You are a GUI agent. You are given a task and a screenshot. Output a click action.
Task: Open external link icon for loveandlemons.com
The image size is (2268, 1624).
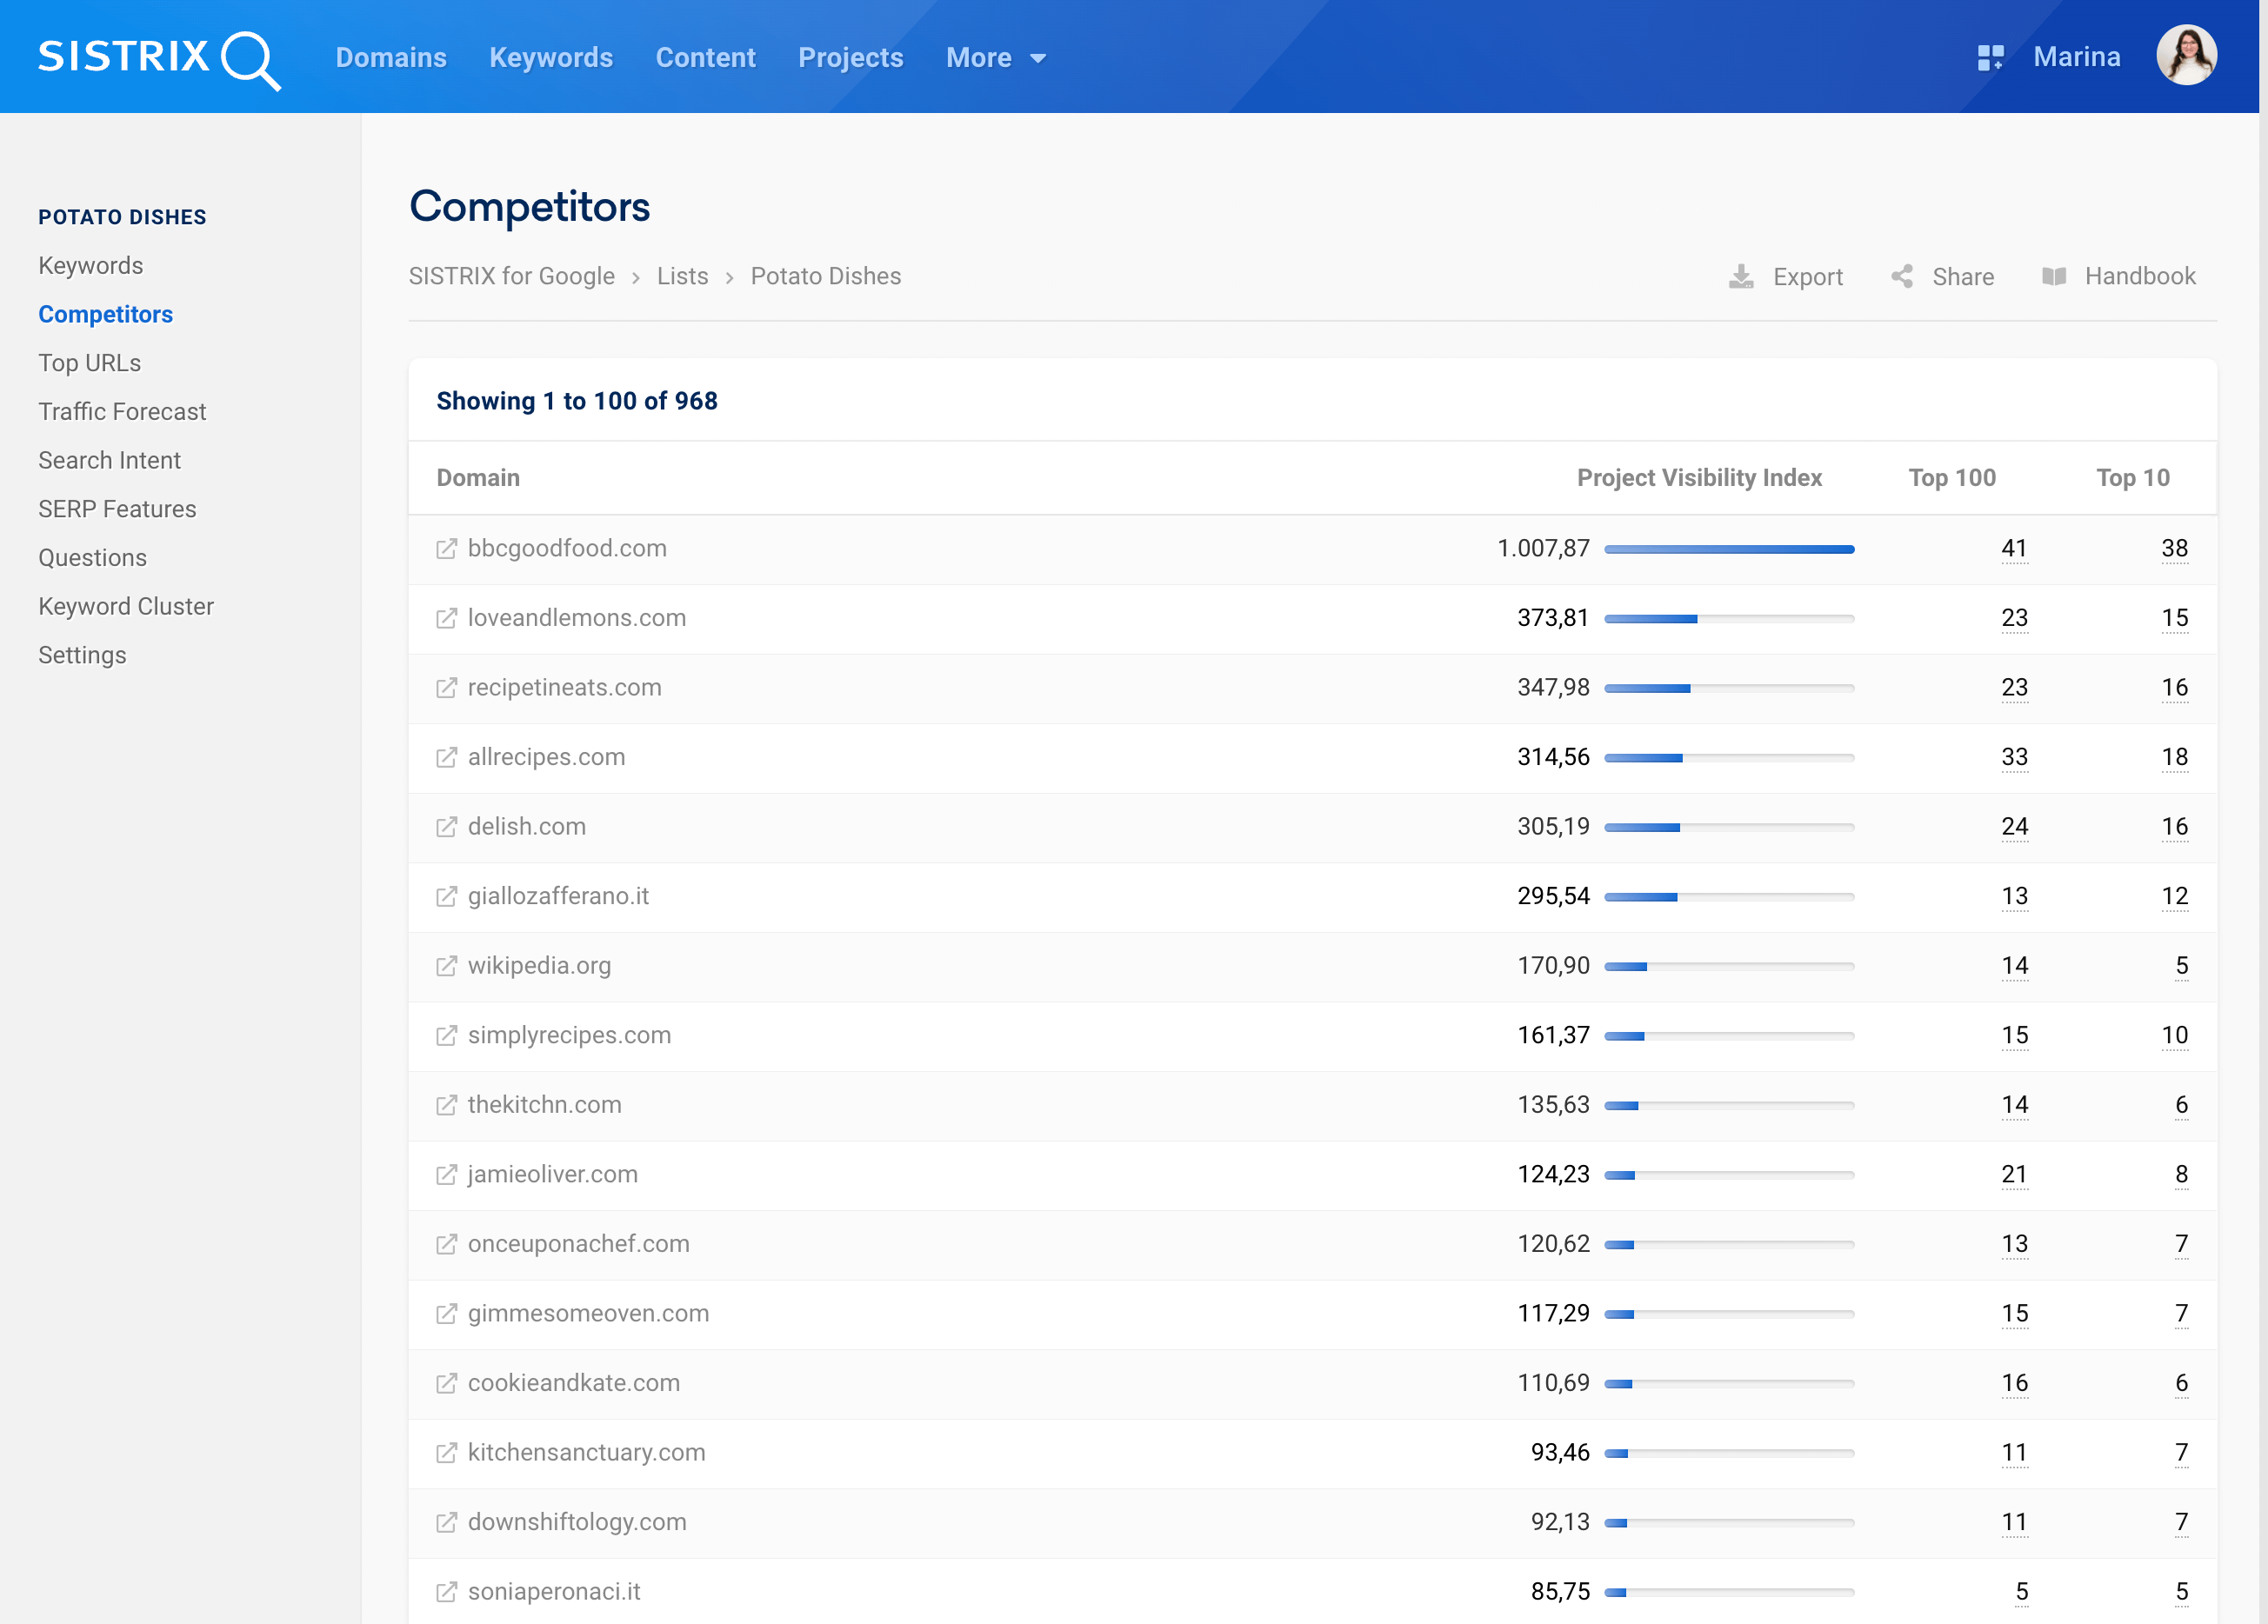click(446, 619)
